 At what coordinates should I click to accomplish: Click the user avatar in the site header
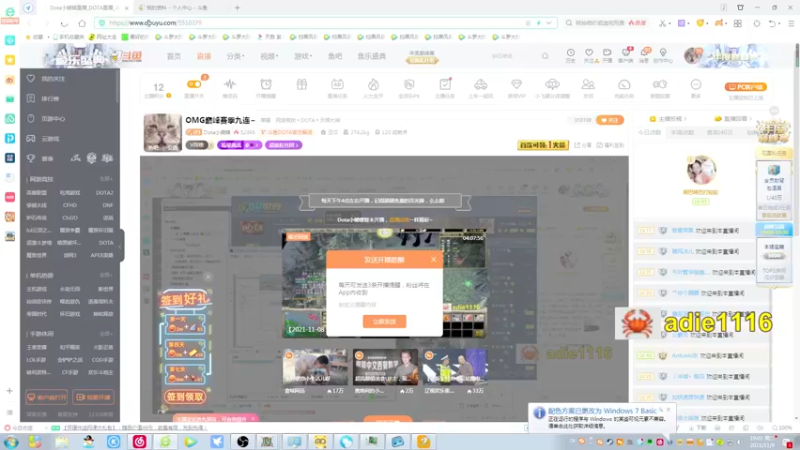pos(692,55)
